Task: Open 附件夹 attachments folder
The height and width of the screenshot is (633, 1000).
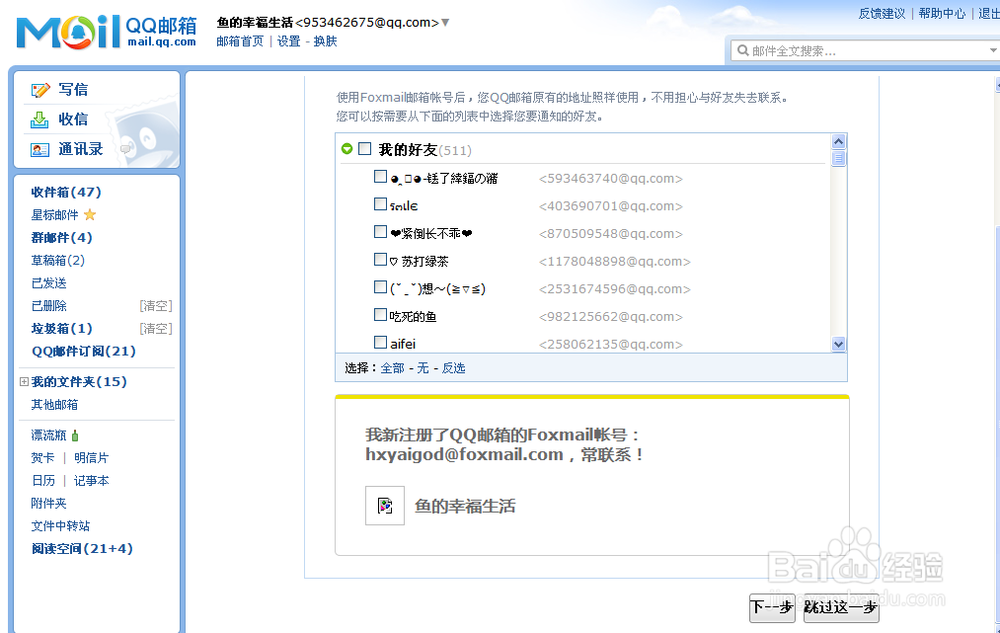Action: point(49,504)
